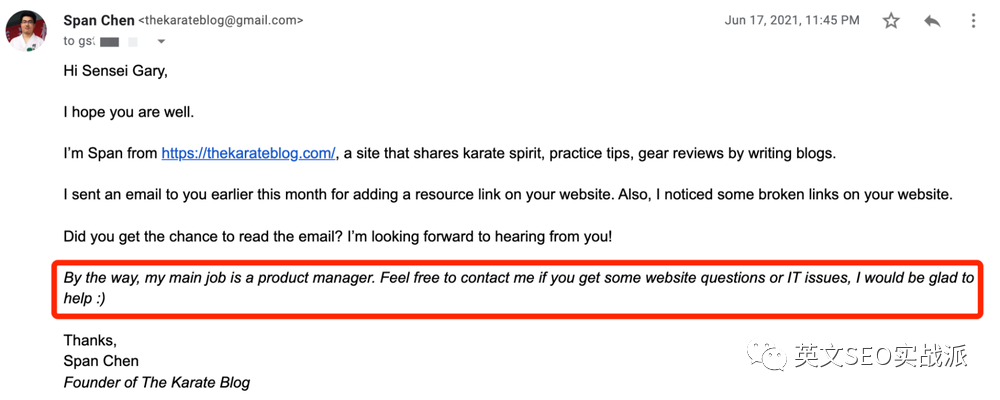Click the Jun 17, 2021 timestamp

791,20
